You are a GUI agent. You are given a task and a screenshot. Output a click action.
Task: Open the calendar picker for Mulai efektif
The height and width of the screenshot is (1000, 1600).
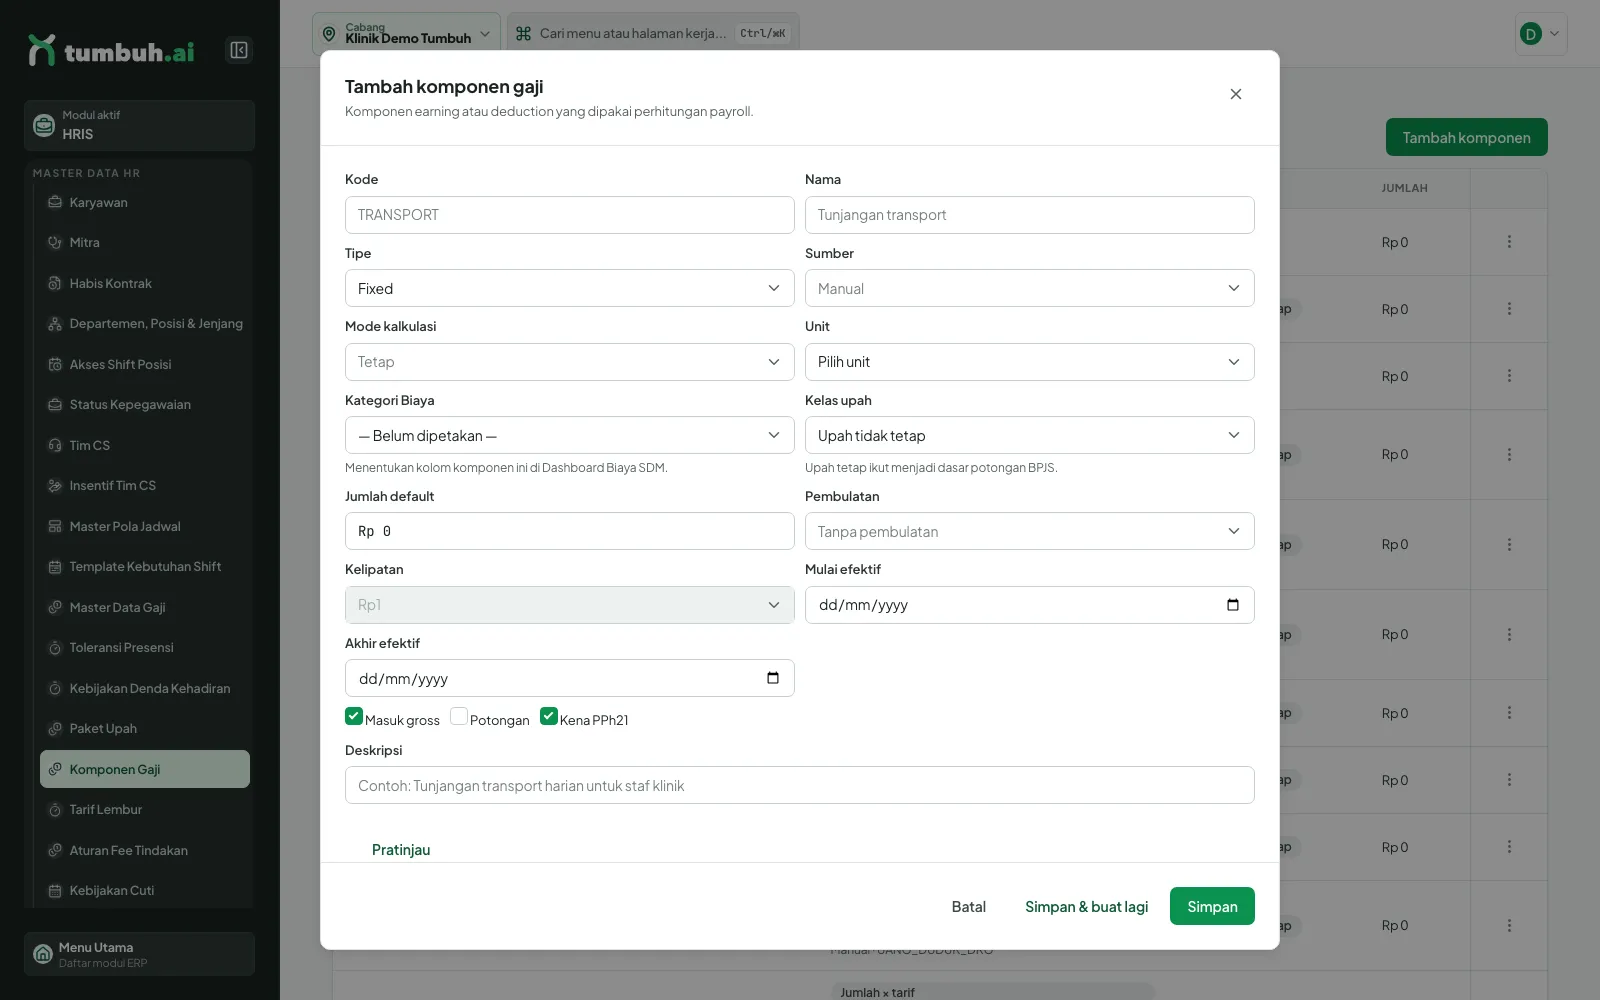pos(1233,605)
